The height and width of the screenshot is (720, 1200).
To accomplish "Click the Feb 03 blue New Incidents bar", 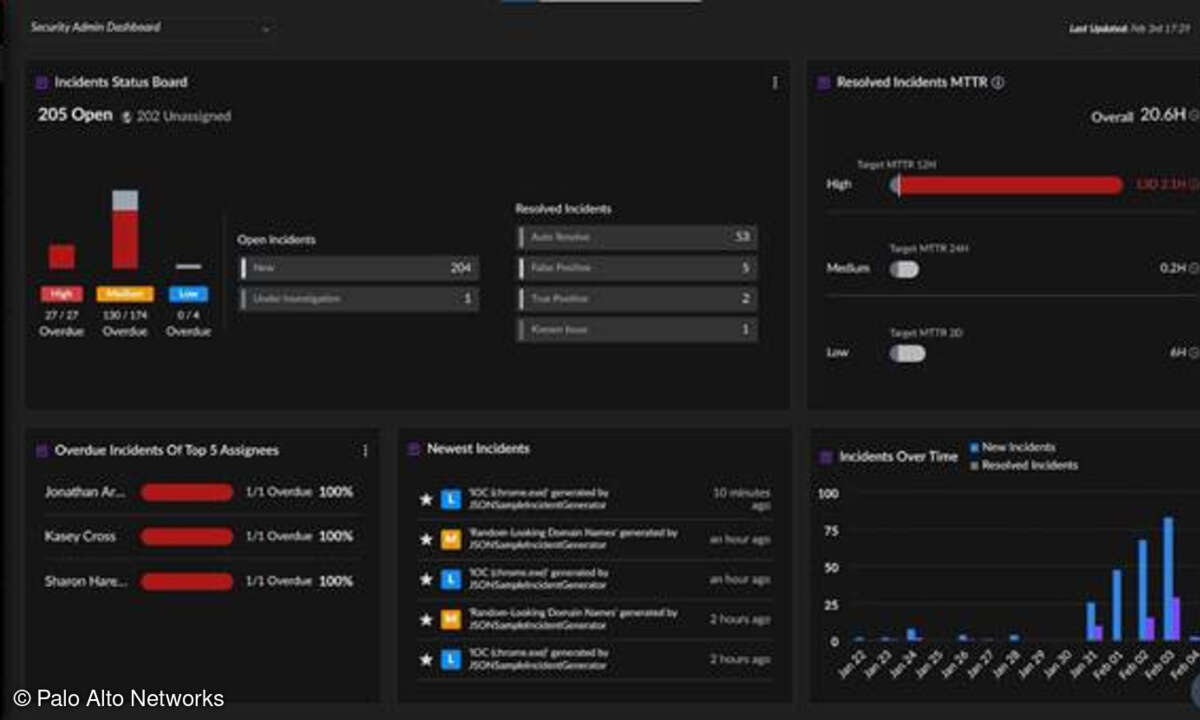I will coord(1167,579).
